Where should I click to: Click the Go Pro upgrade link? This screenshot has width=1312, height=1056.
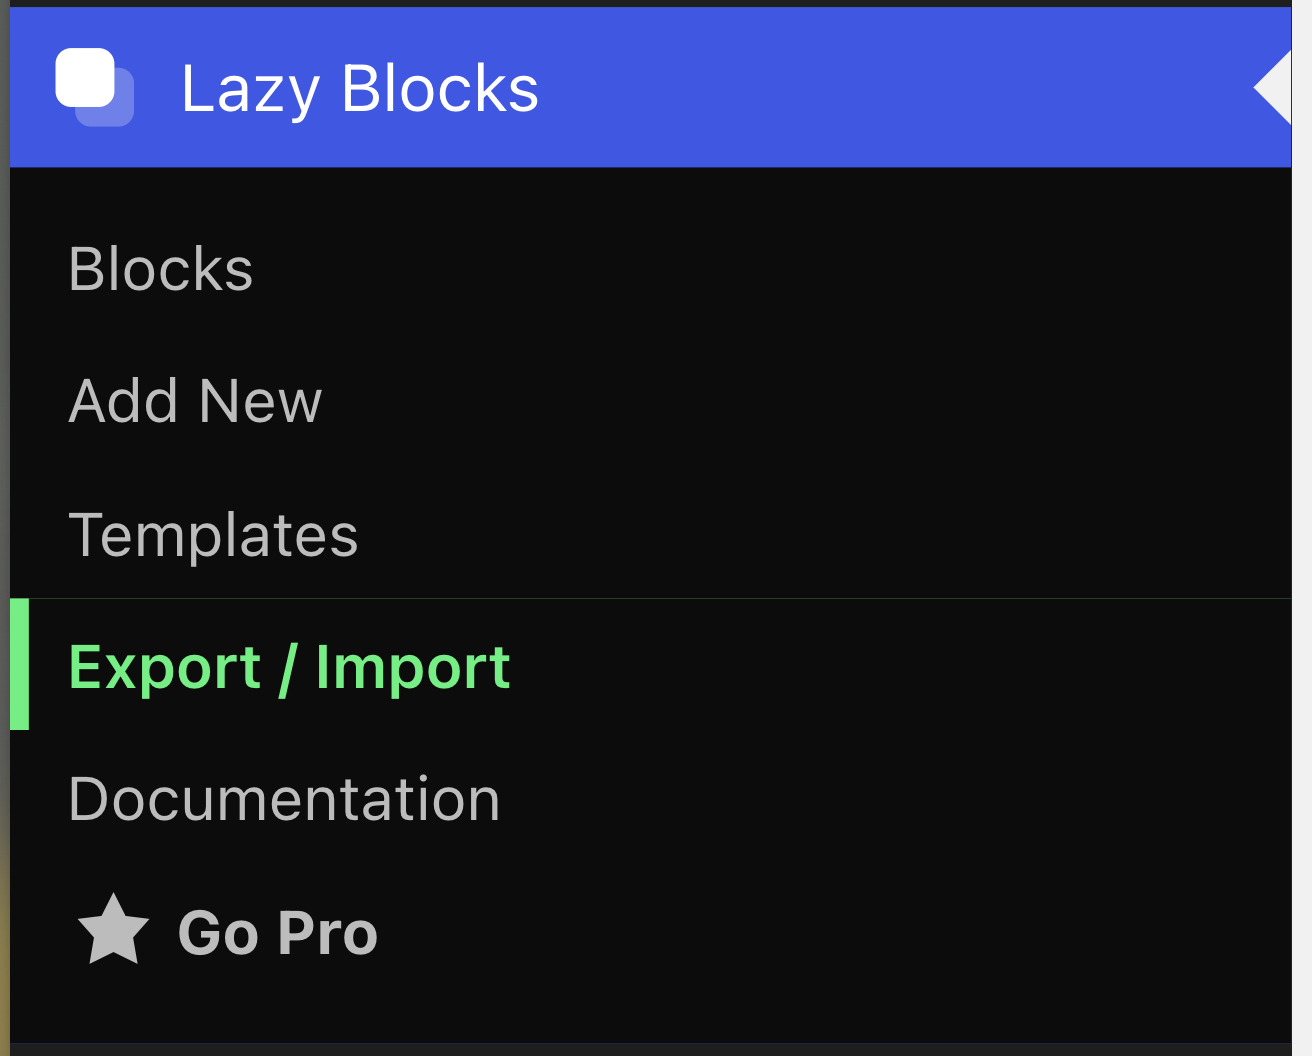[277, 932]
